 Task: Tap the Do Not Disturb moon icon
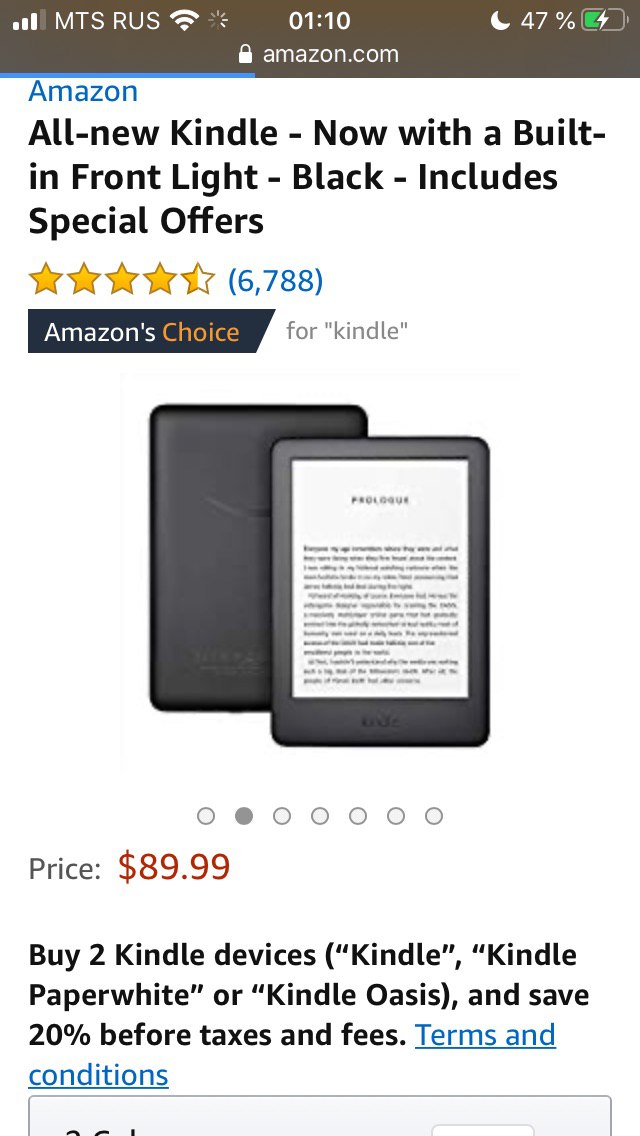500,20
